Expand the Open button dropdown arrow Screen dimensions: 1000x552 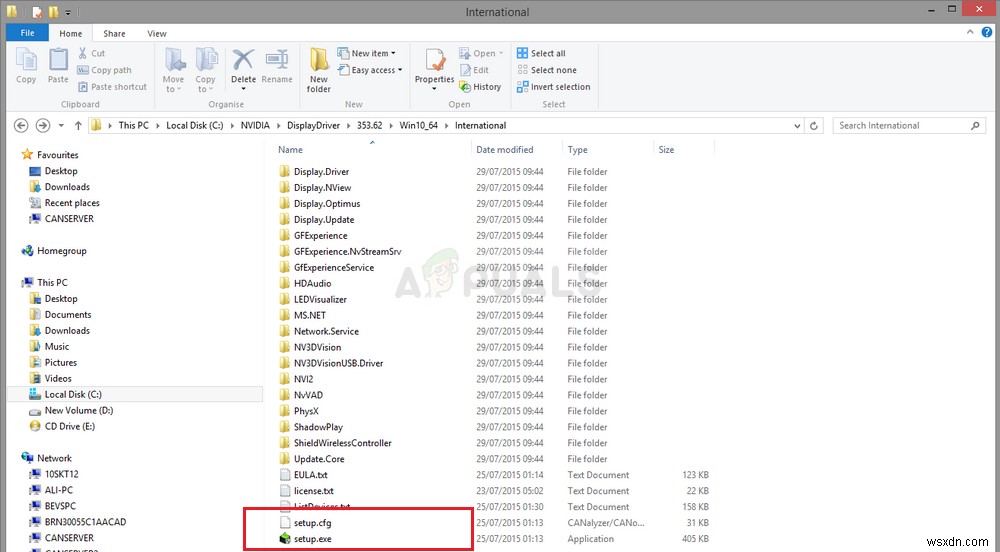pos(501,53)
